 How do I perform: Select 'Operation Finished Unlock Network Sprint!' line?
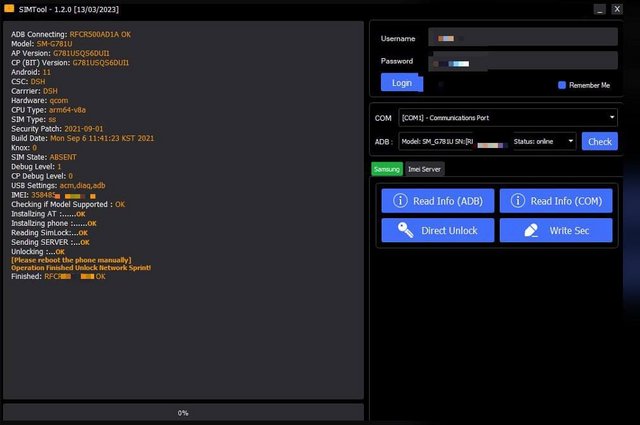81,267
